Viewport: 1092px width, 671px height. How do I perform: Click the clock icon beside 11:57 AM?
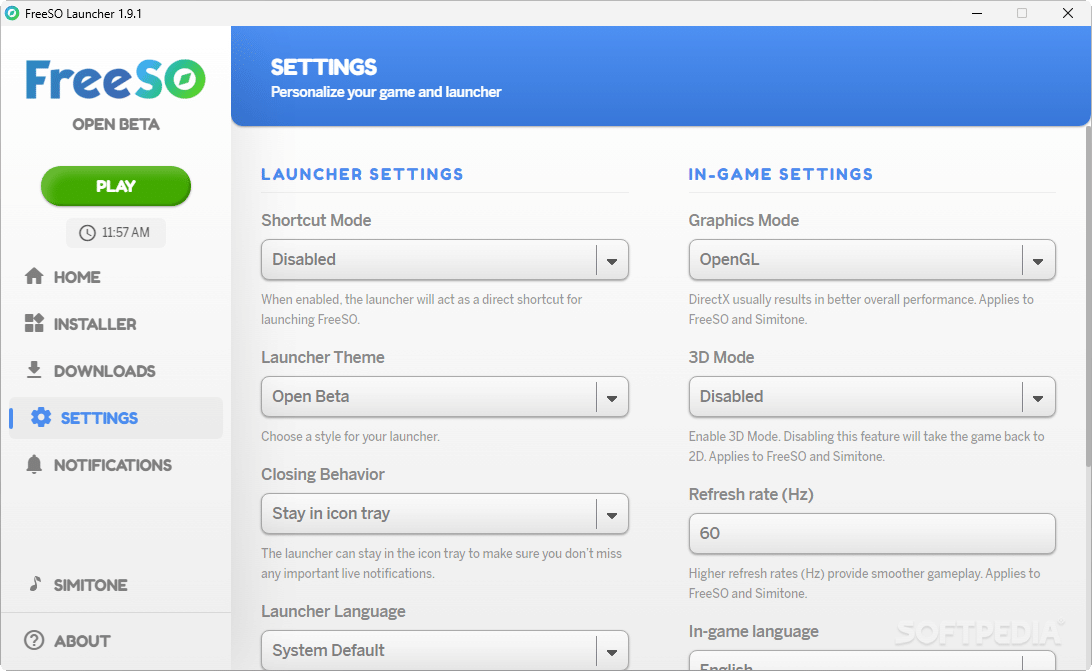[87, 233]
